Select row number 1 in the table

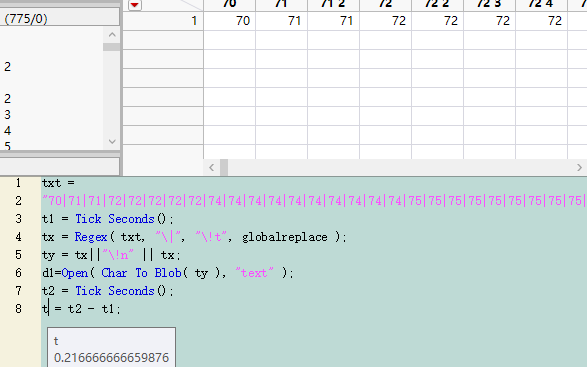pos(163,21)
